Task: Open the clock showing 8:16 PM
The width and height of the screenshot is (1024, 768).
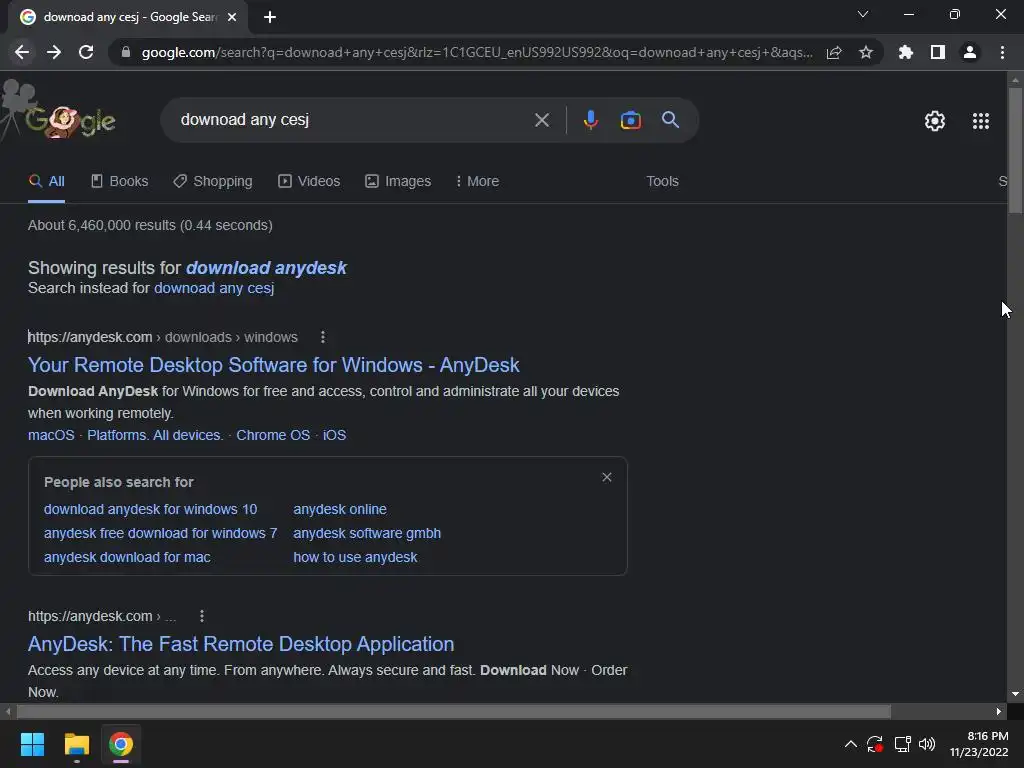Action: (979, 744)
